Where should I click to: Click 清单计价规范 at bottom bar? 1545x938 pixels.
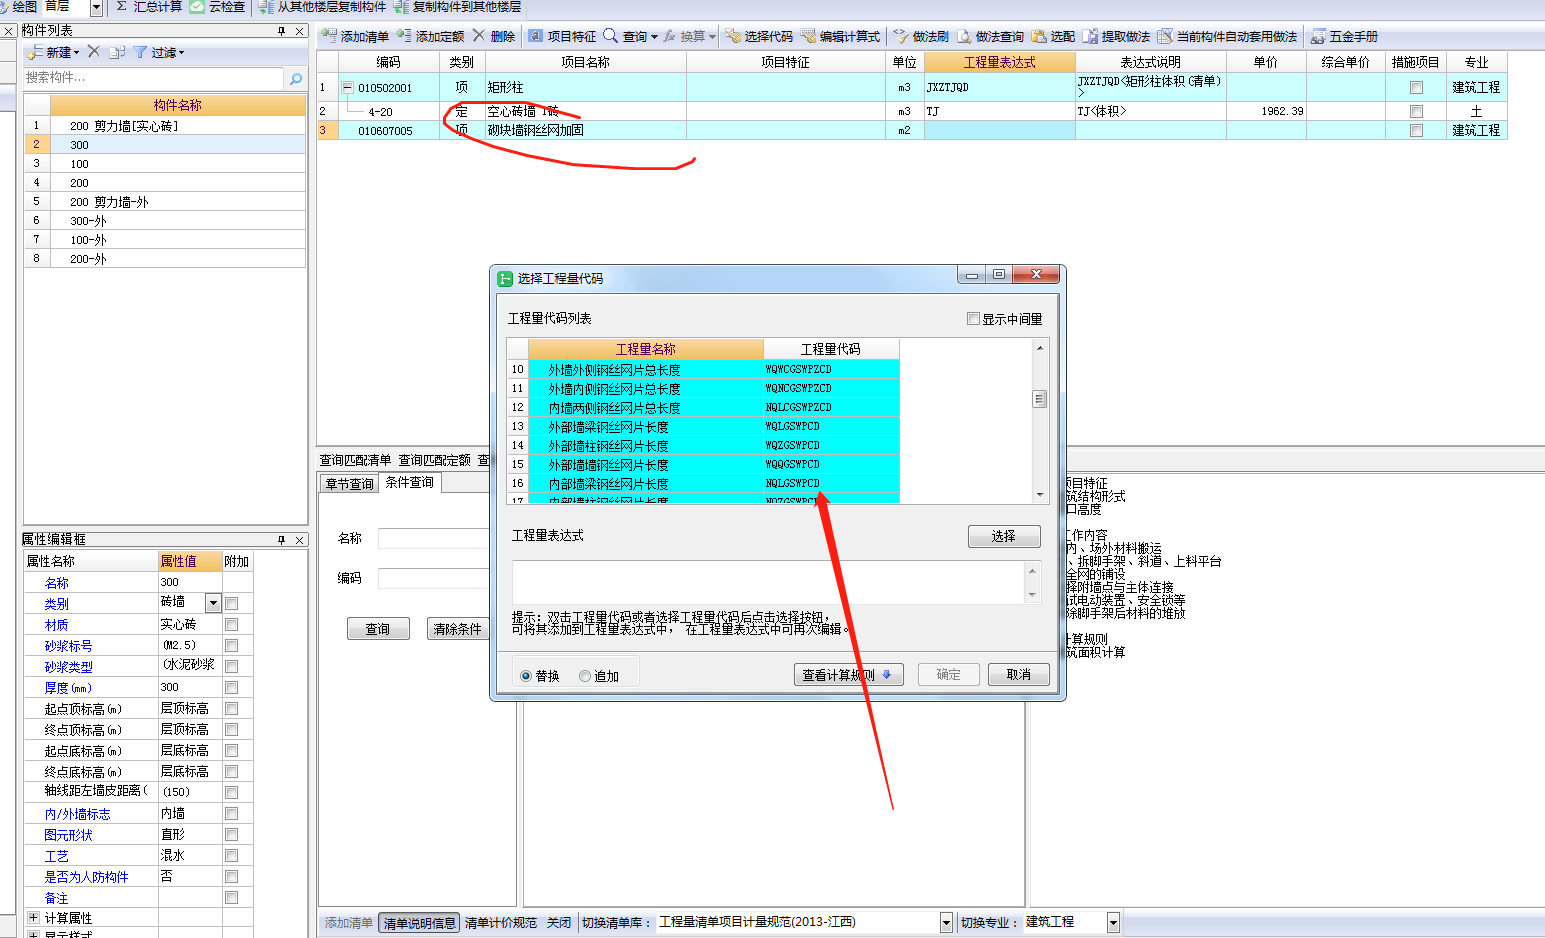501,923
